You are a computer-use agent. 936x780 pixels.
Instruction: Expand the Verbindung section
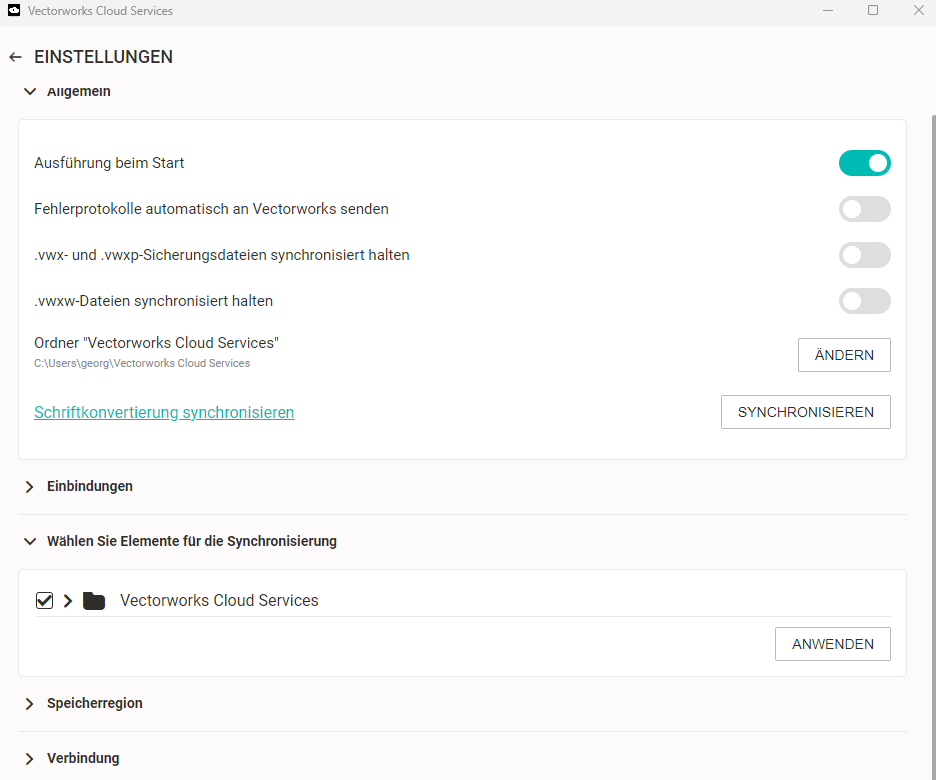(30, 759)
